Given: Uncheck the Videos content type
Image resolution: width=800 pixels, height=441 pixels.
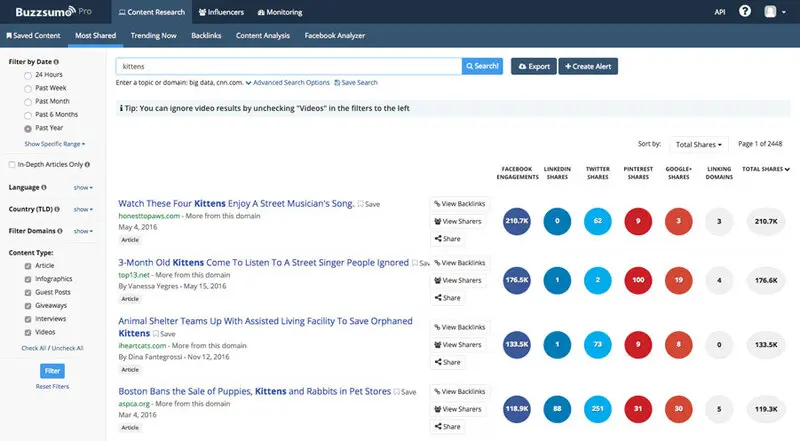Looking at the screenshot, I should [28, 332].
